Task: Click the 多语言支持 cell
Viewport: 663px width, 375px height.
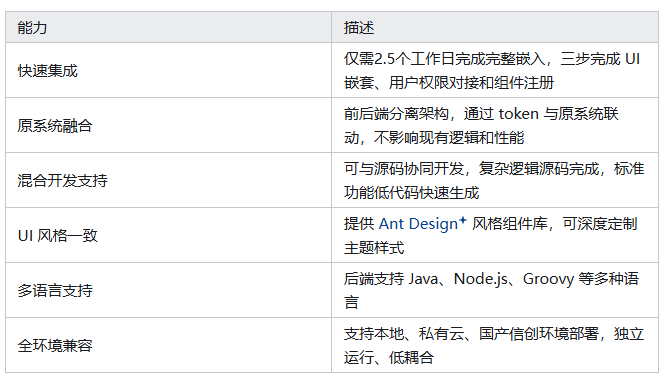Action: pos(168,290)
